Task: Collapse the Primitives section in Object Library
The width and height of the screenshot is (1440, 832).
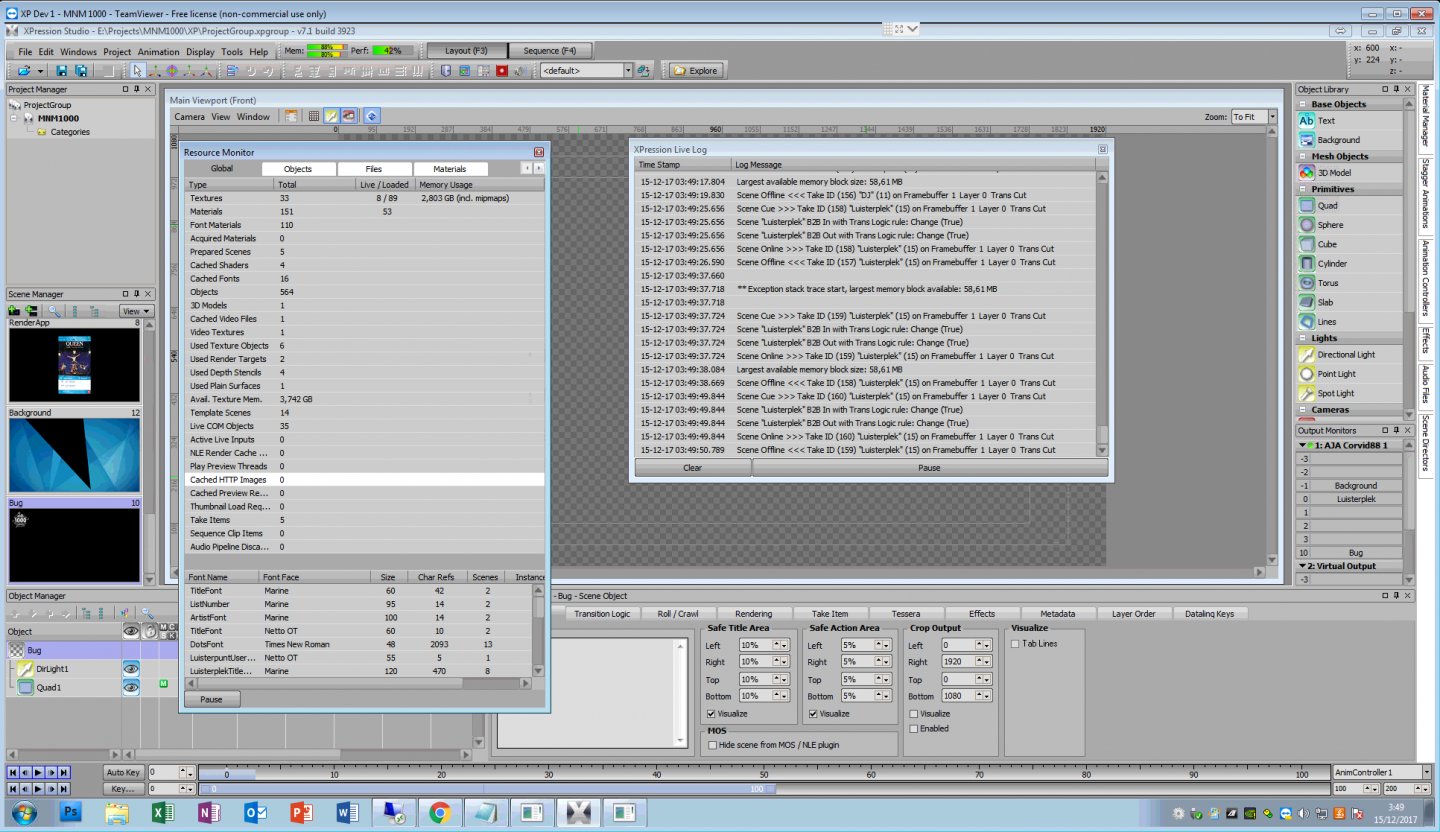Action: (x=1303, y=189)
